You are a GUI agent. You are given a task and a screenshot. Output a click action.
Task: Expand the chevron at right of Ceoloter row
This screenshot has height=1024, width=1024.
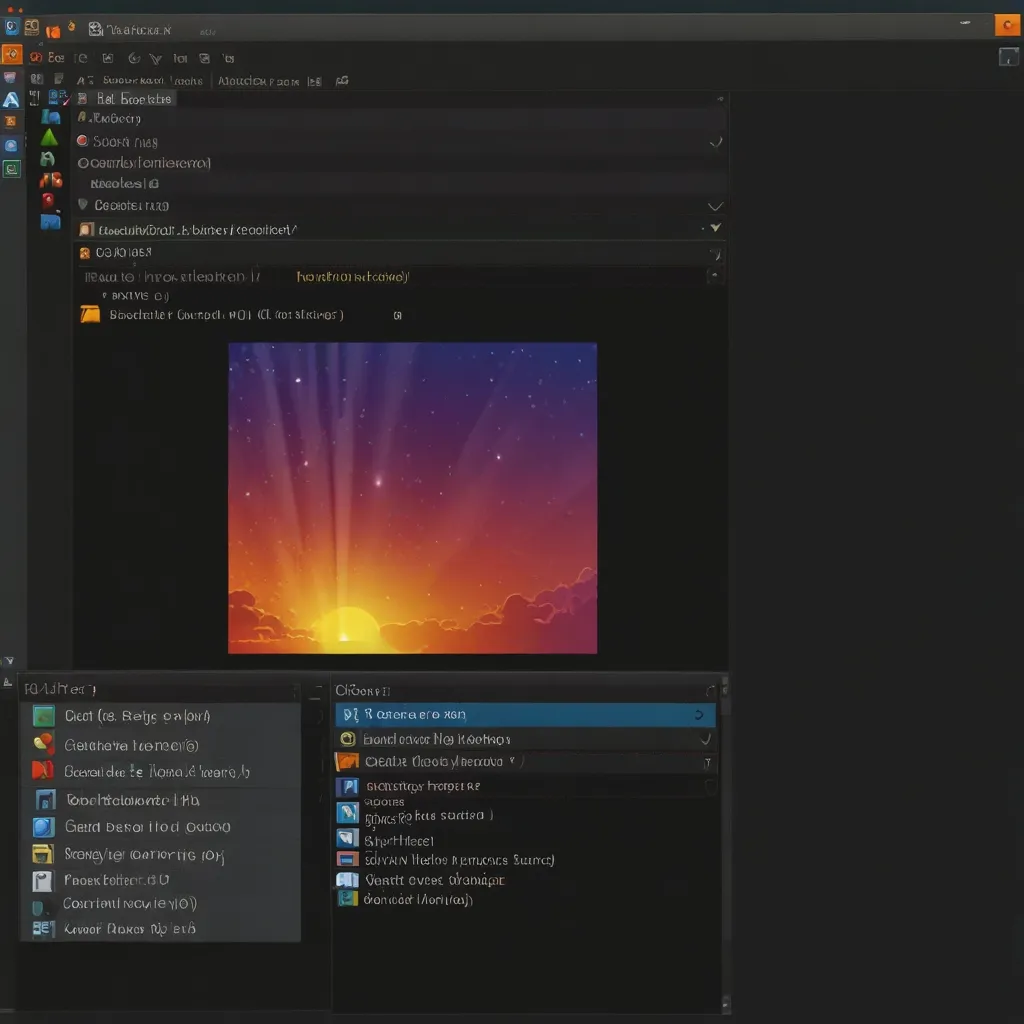tap(714, 206)
